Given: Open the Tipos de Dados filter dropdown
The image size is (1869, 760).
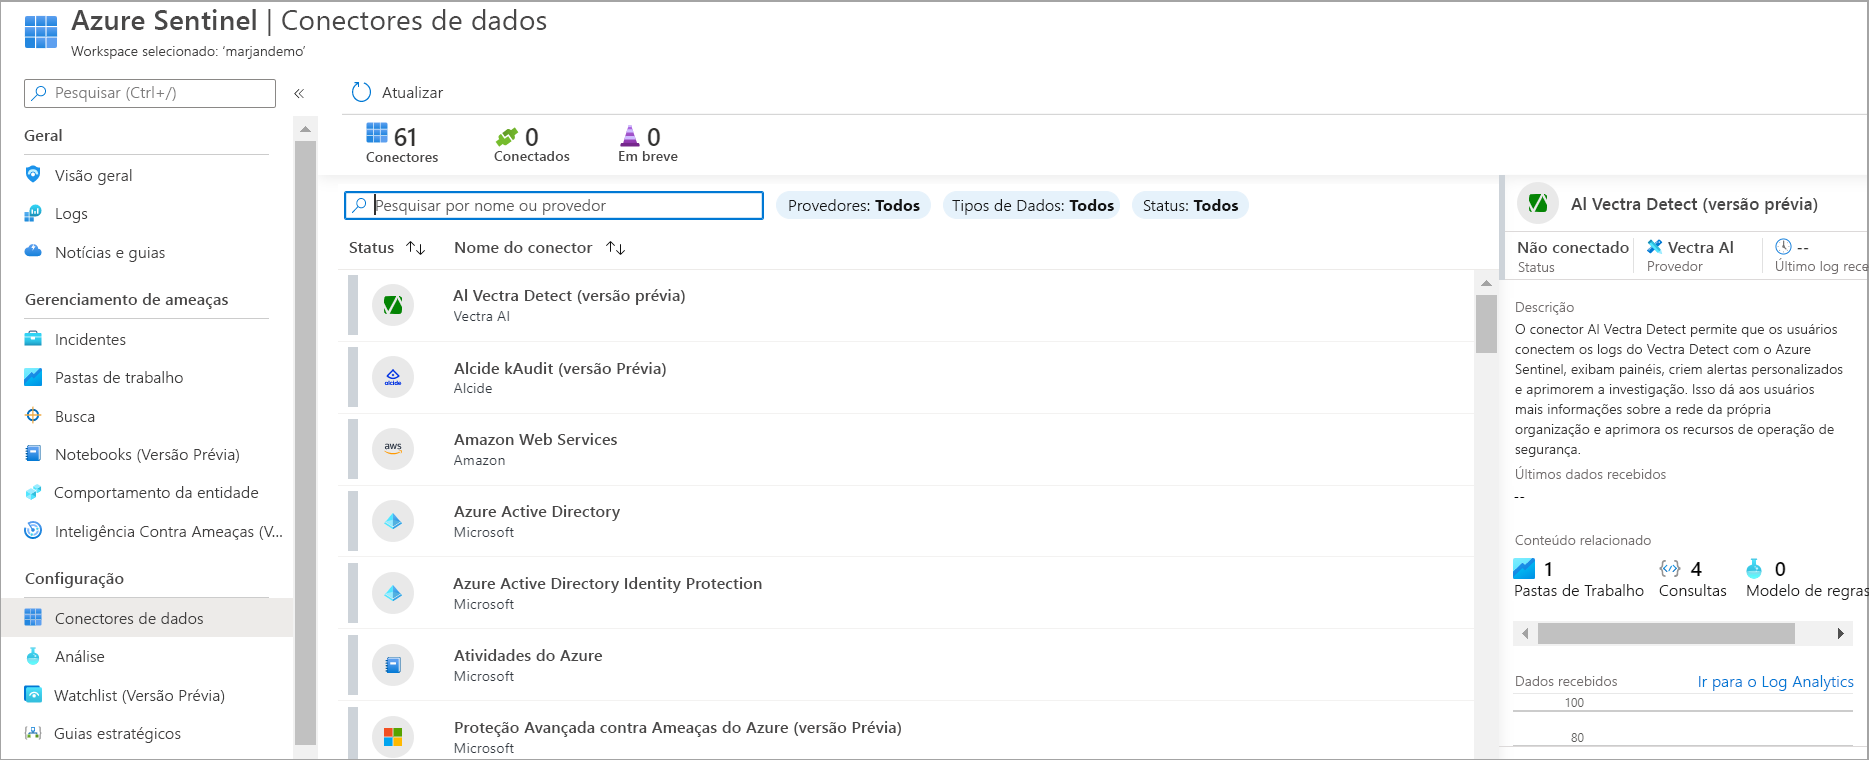Looking at the screenshot, I should click(x=1032, y=205).
